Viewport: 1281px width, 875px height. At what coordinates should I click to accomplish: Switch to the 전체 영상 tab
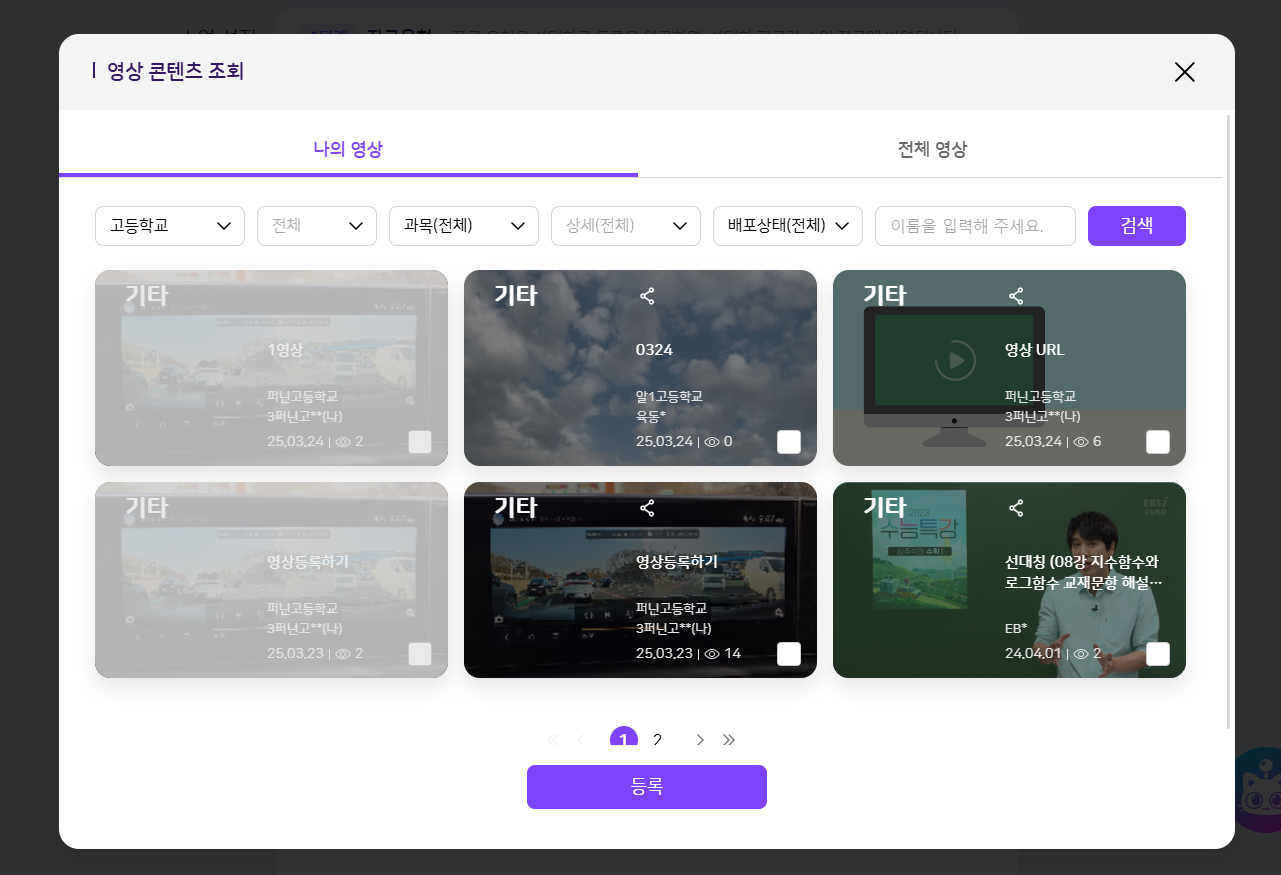coord(932,150)
